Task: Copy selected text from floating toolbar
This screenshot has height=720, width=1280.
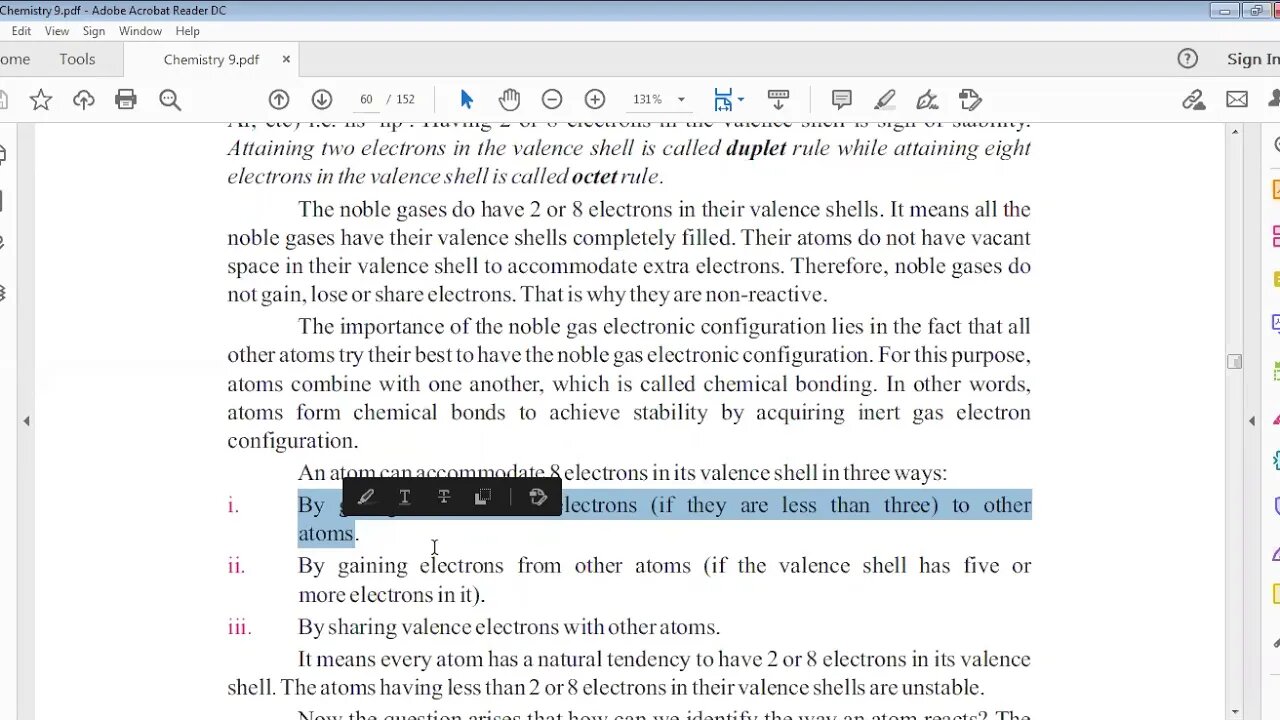Action: [483, 497]
